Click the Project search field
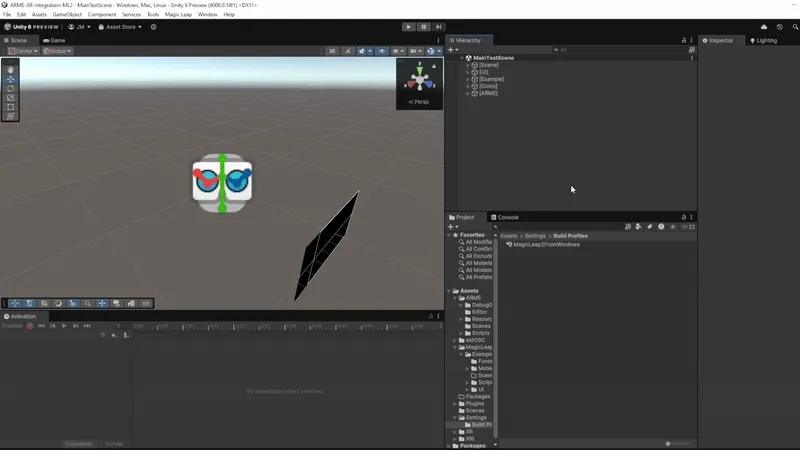The width and height of the screenshot is (800, 450). point(556,227)
